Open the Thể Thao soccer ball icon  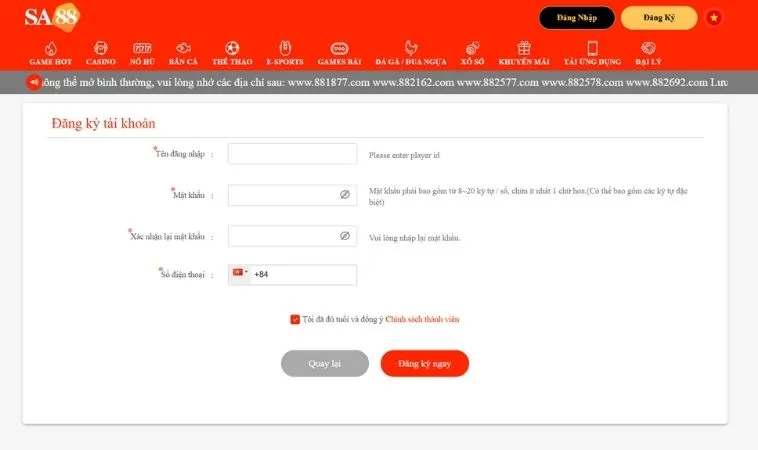tap(232, 48)
